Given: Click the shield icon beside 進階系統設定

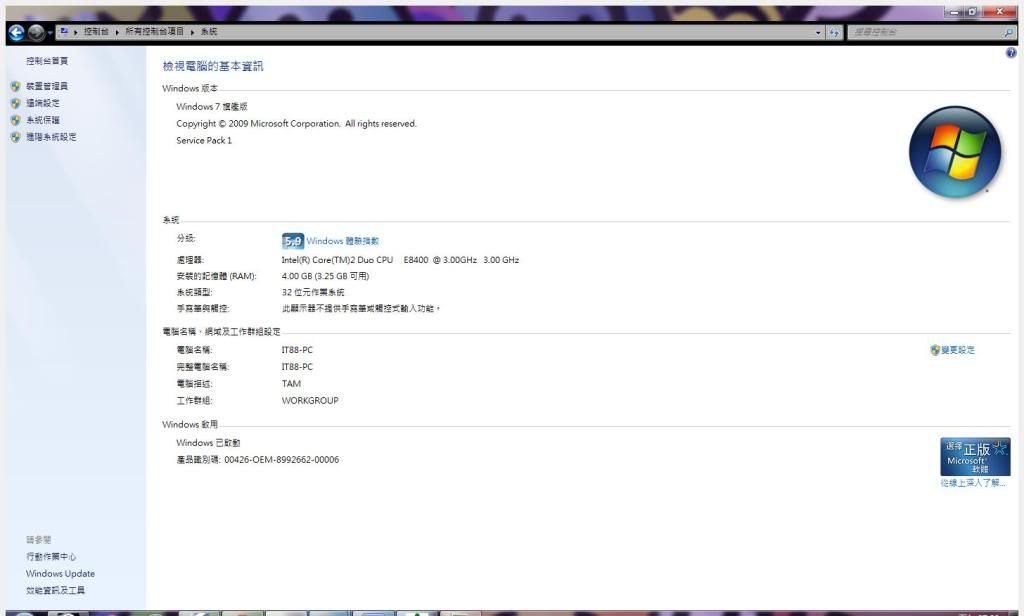Looking at the screenshot, I should click(15, 137).
